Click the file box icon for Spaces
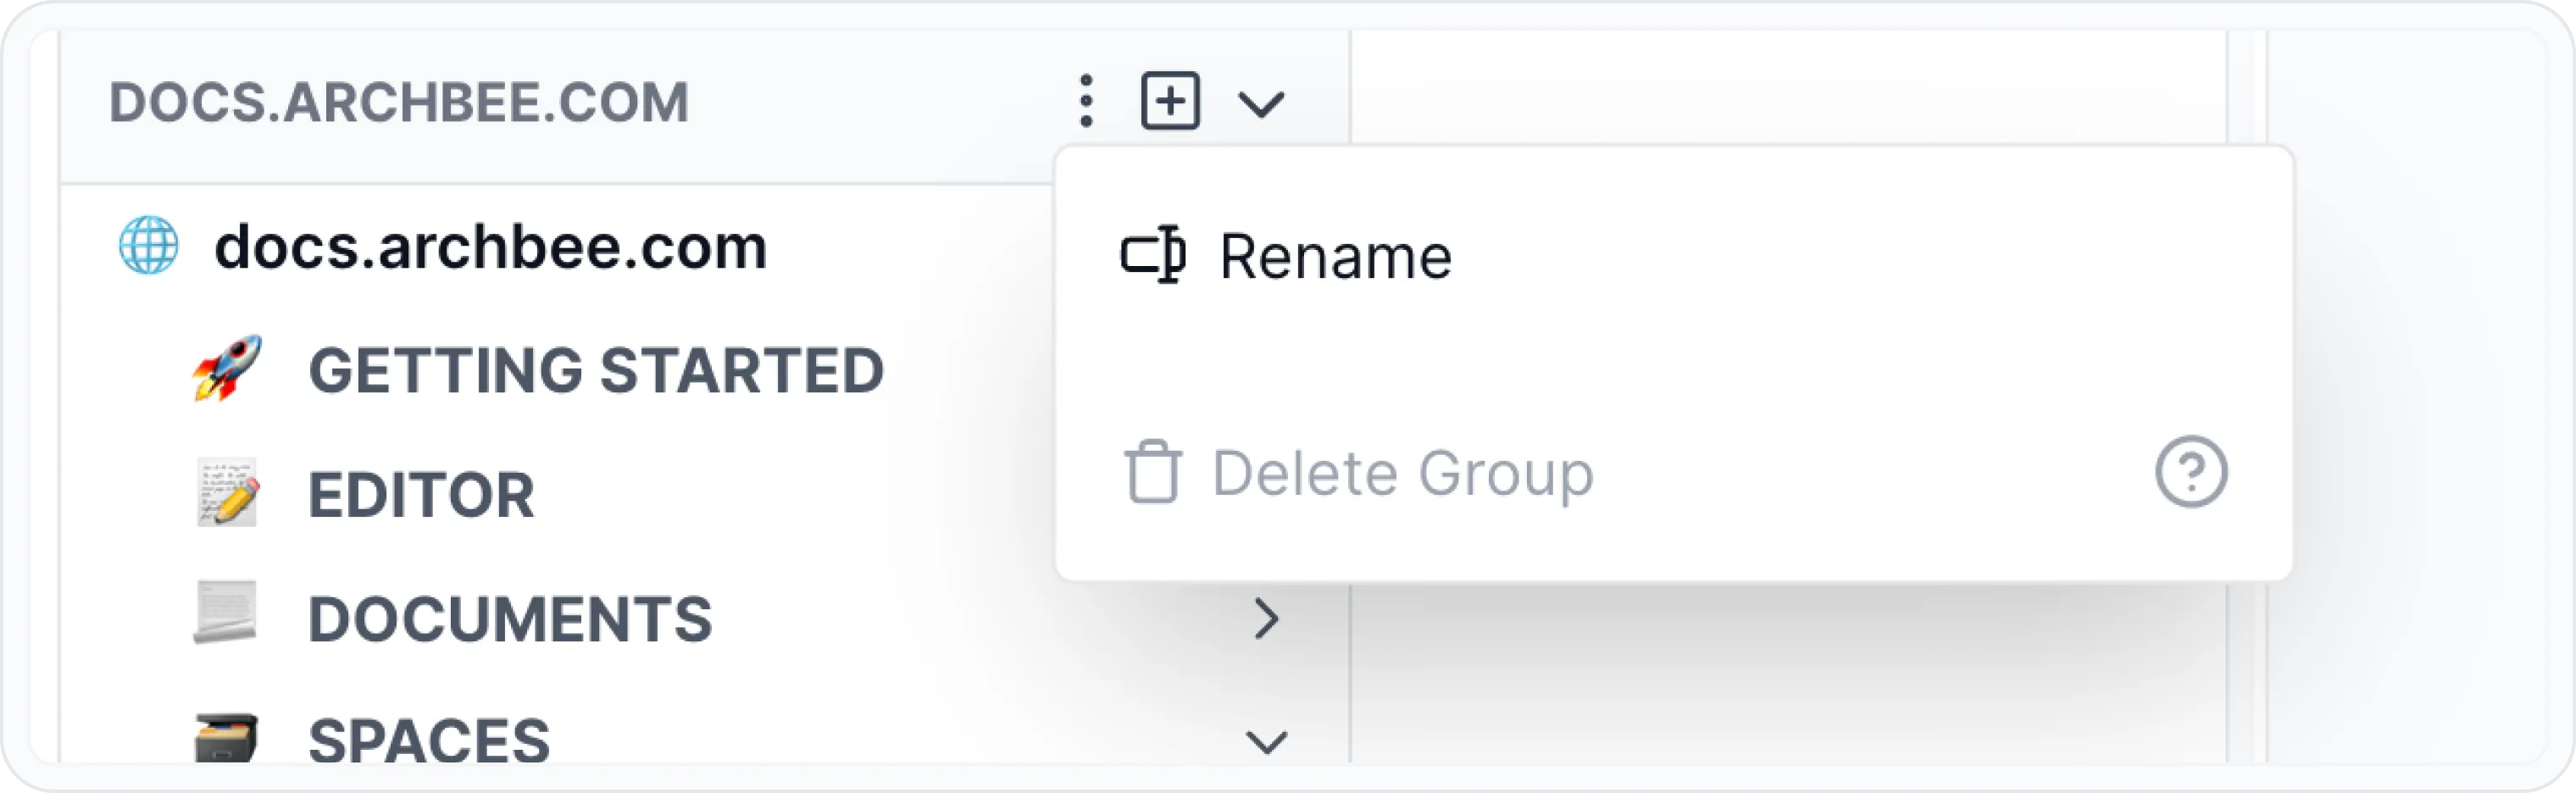 (x=226, y=738)
